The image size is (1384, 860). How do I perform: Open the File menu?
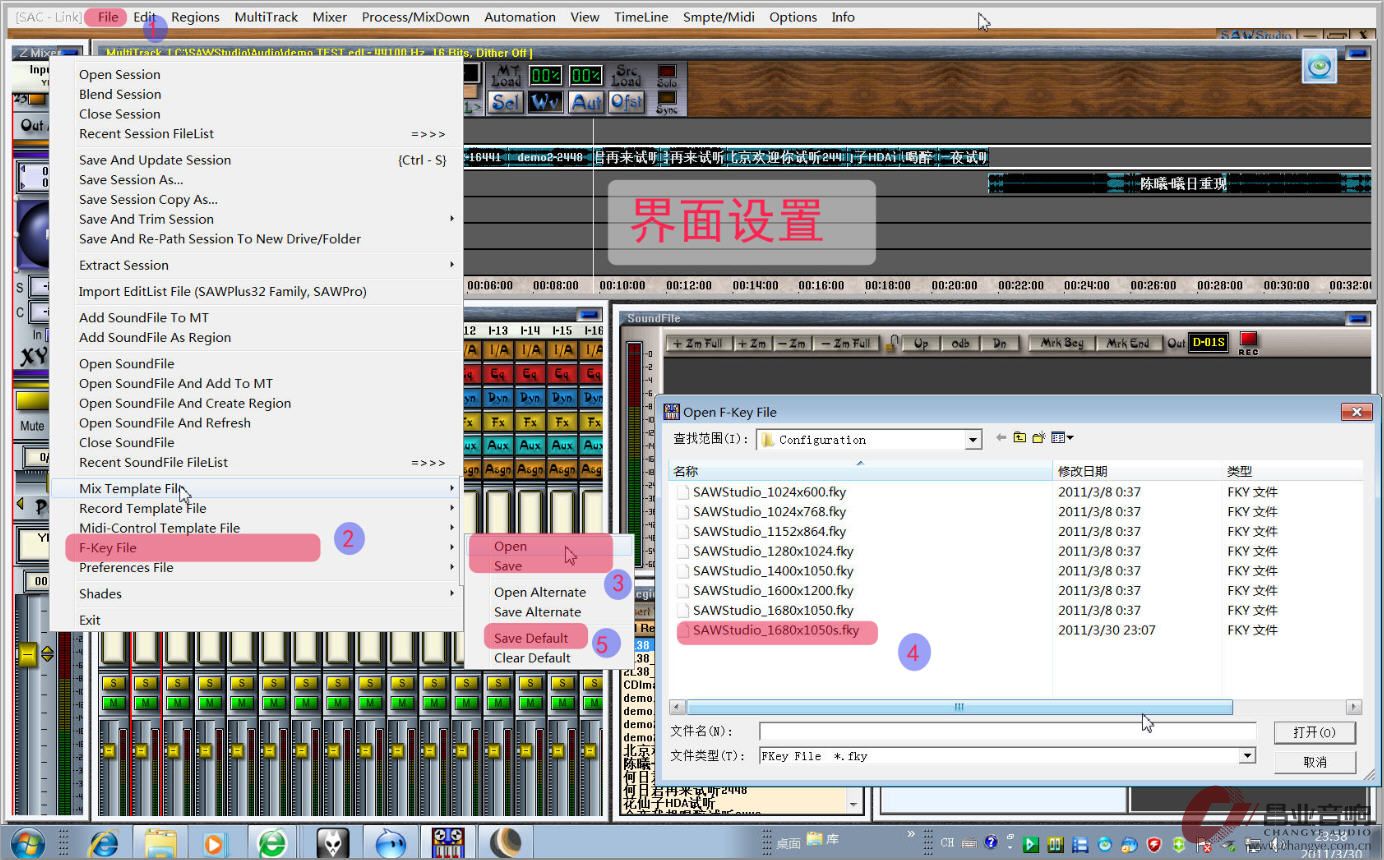[x=108, y=17]
